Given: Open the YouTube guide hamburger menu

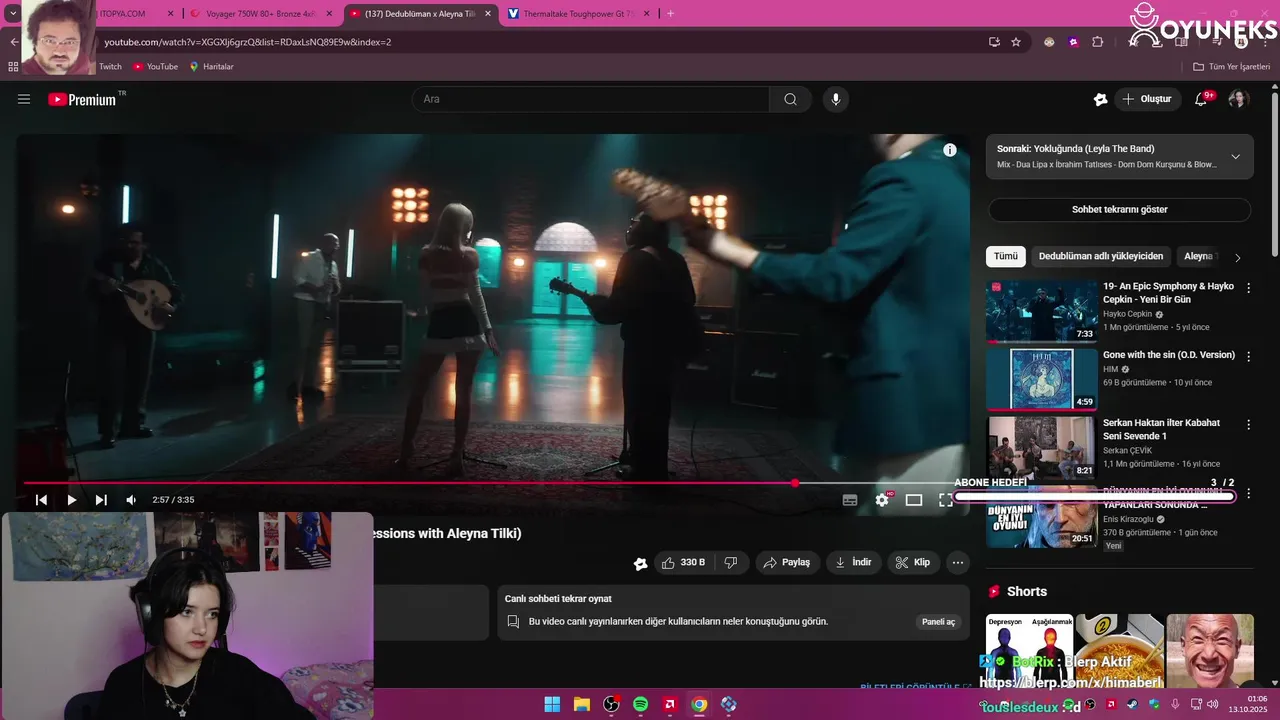Looking at the screenshot, I should coord(24,99).
